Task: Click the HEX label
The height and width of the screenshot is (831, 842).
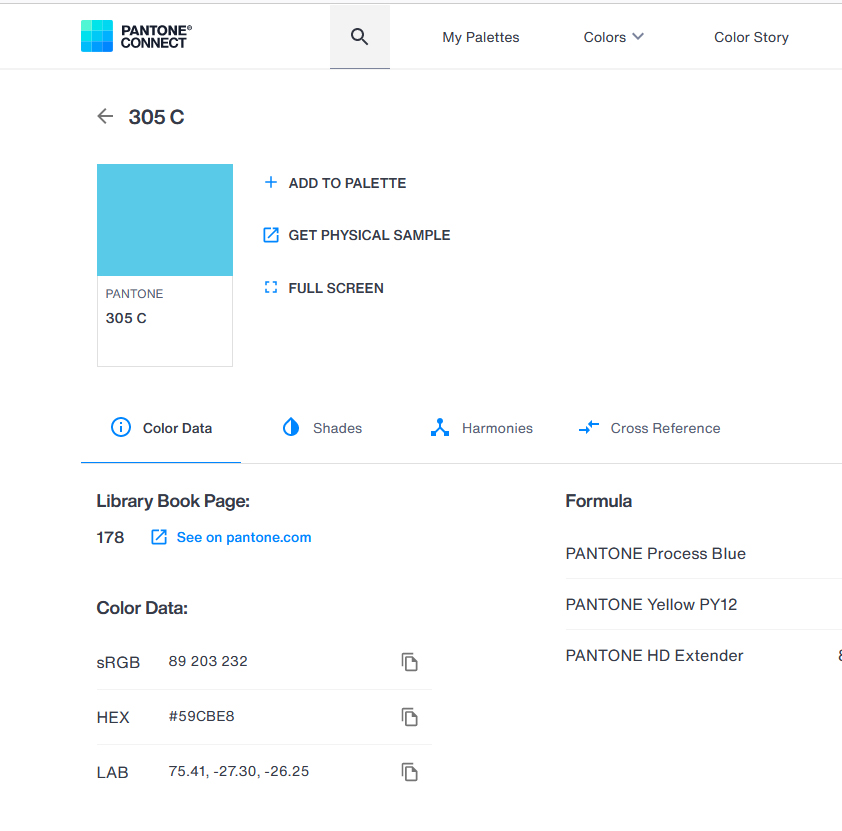Action: (113, 717)
